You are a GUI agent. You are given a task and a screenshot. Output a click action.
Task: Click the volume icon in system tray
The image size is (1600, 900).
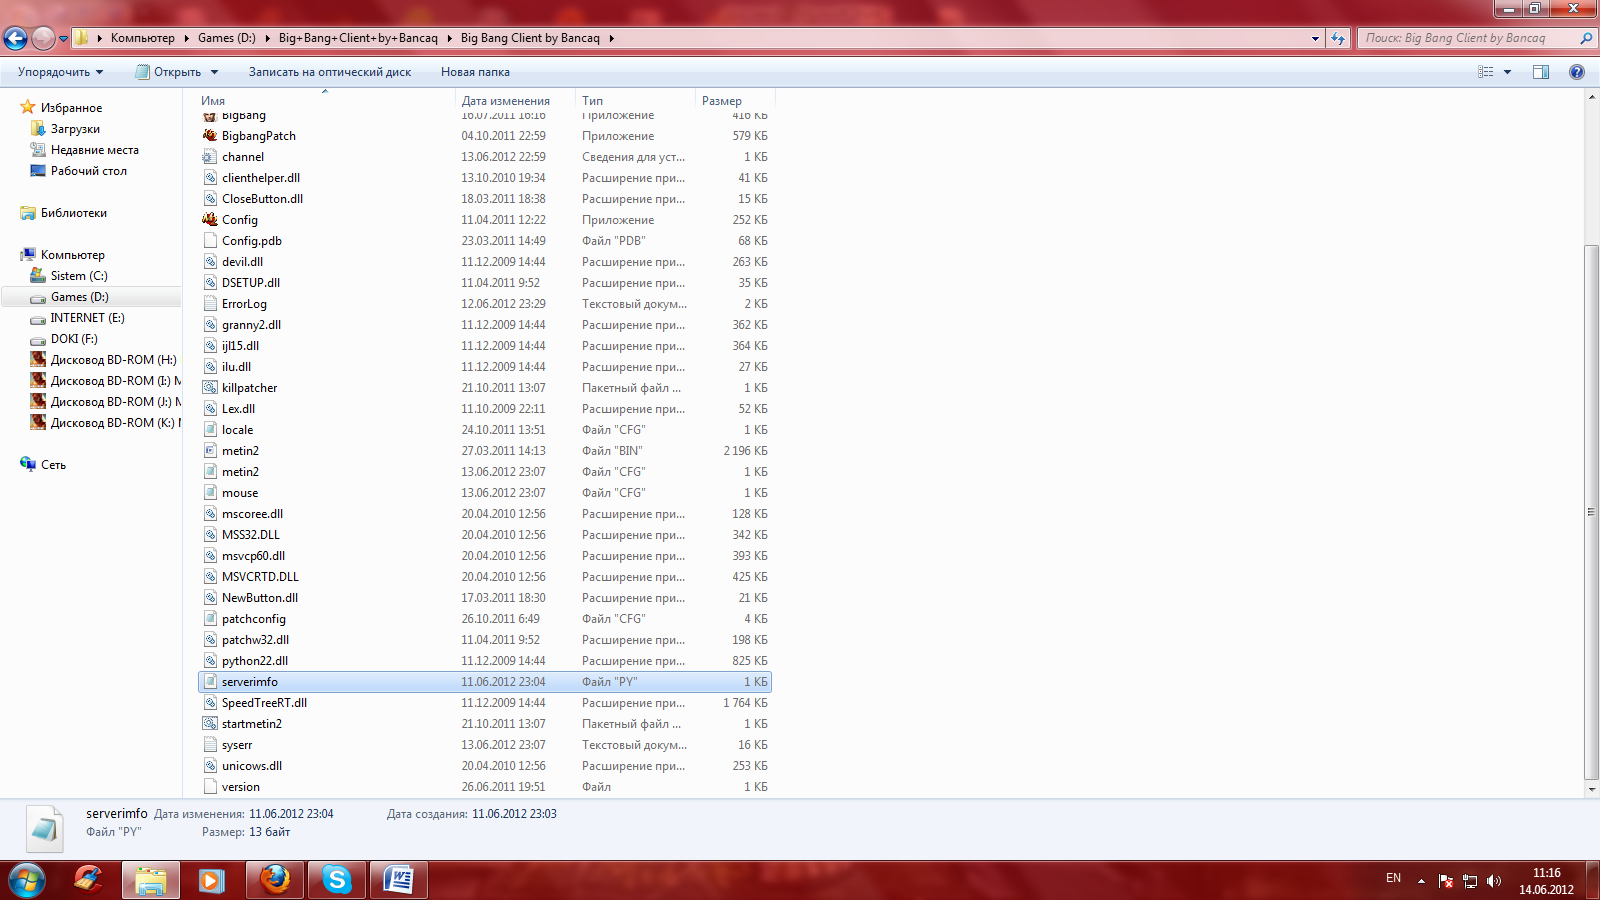1494,881
